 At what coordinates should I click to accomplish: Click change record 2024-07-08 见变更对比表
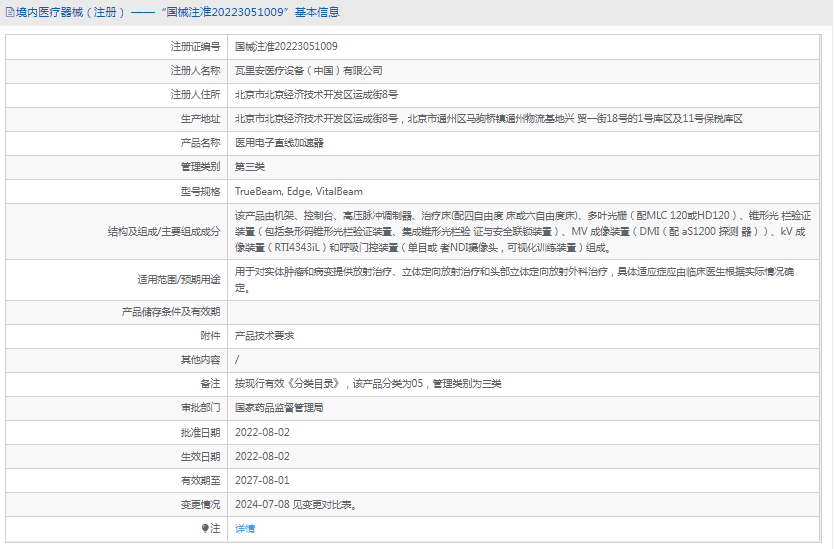point(296,504)
